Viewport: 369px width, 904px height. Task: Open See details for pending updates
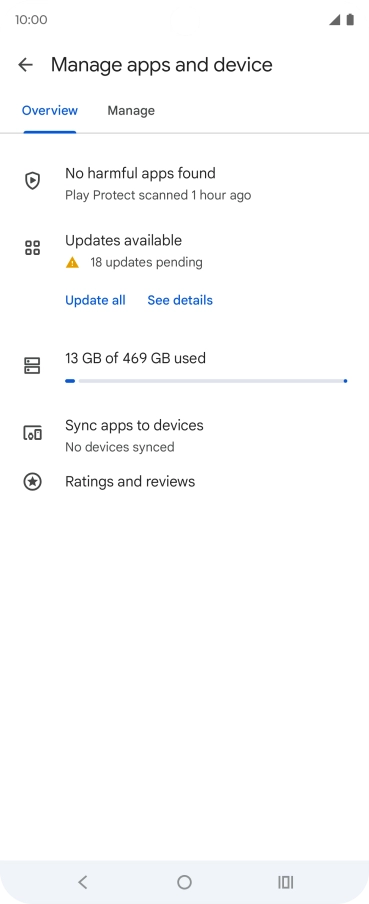(x=180, y=300)
